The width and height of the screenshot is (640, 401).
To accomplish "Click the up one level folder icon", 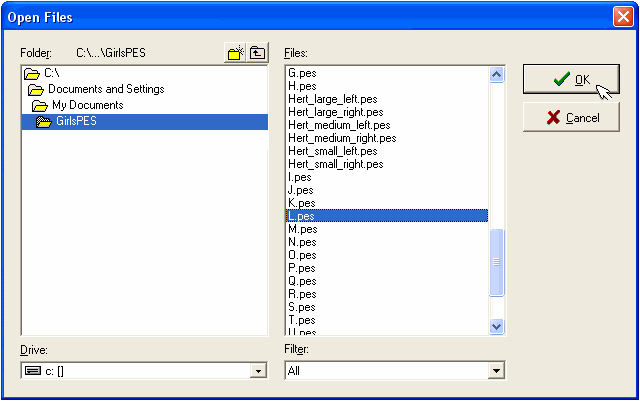I will tap(257, 53).
